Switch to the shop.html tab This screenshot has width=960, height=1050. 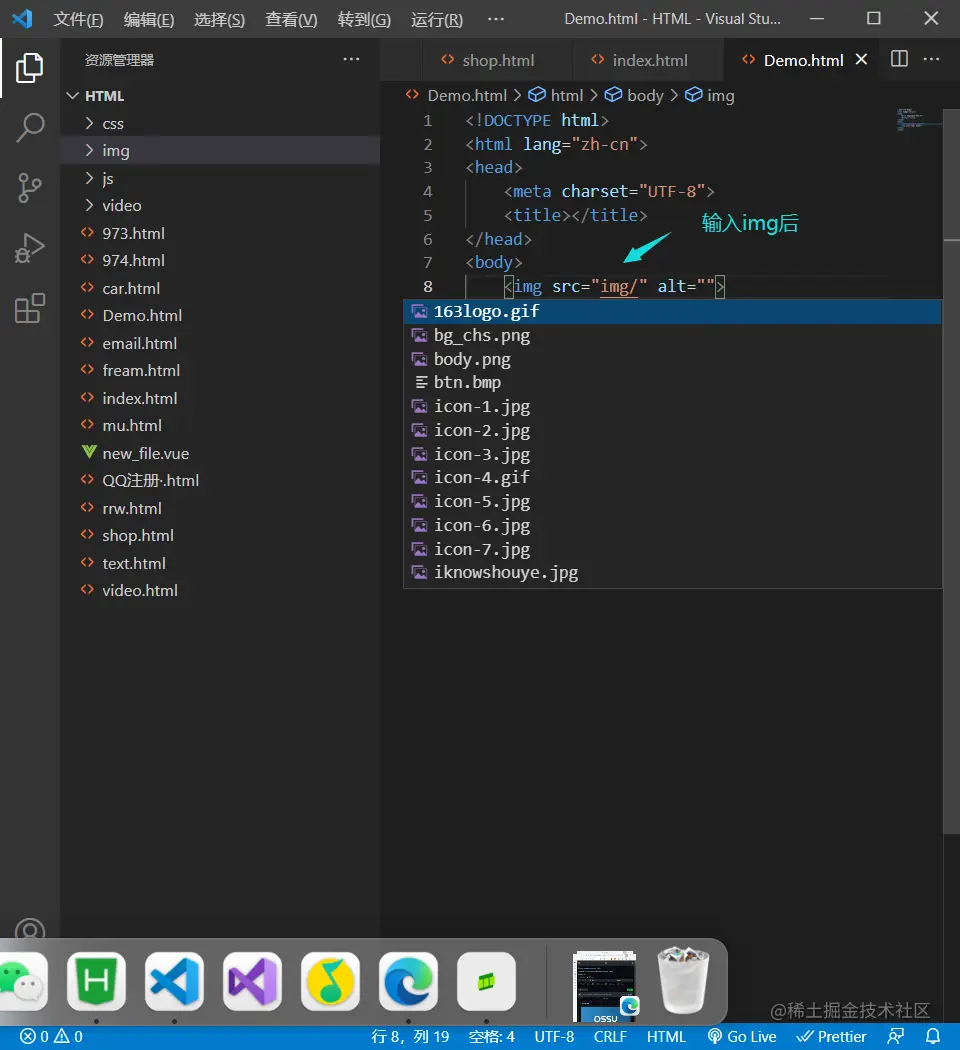(x=497, y=60)
